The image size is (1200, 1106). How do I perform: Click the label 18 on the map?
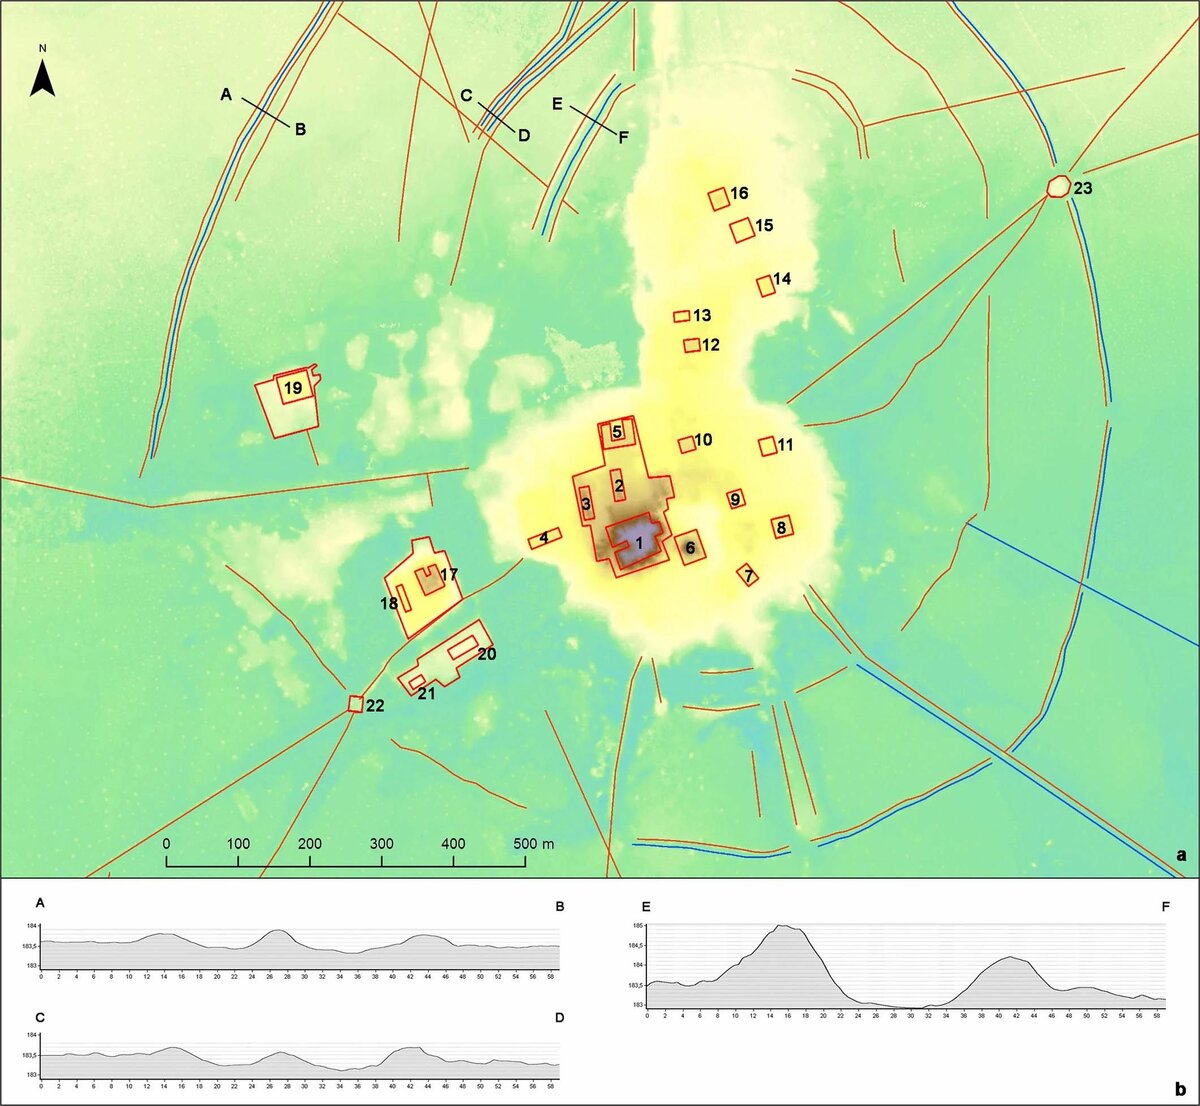coord(389,604)
